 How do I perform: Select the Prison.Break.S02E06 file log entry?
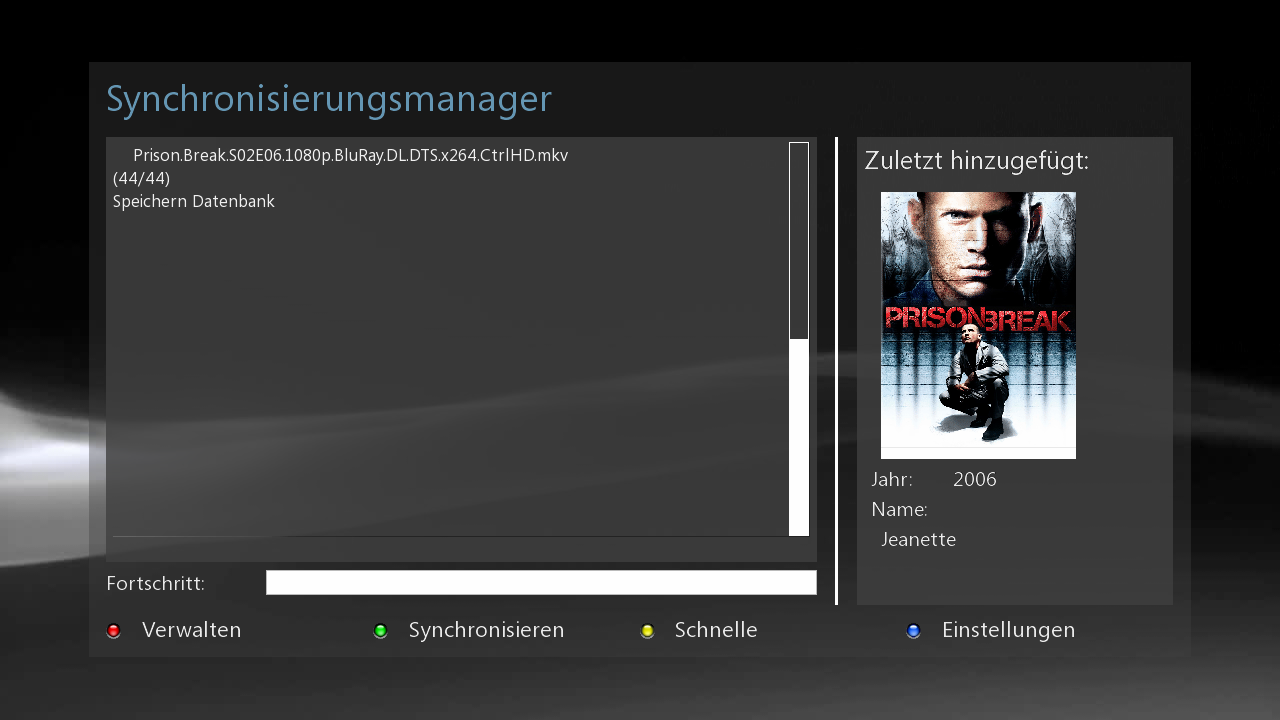pyautogui.click(x=350, y=156)
